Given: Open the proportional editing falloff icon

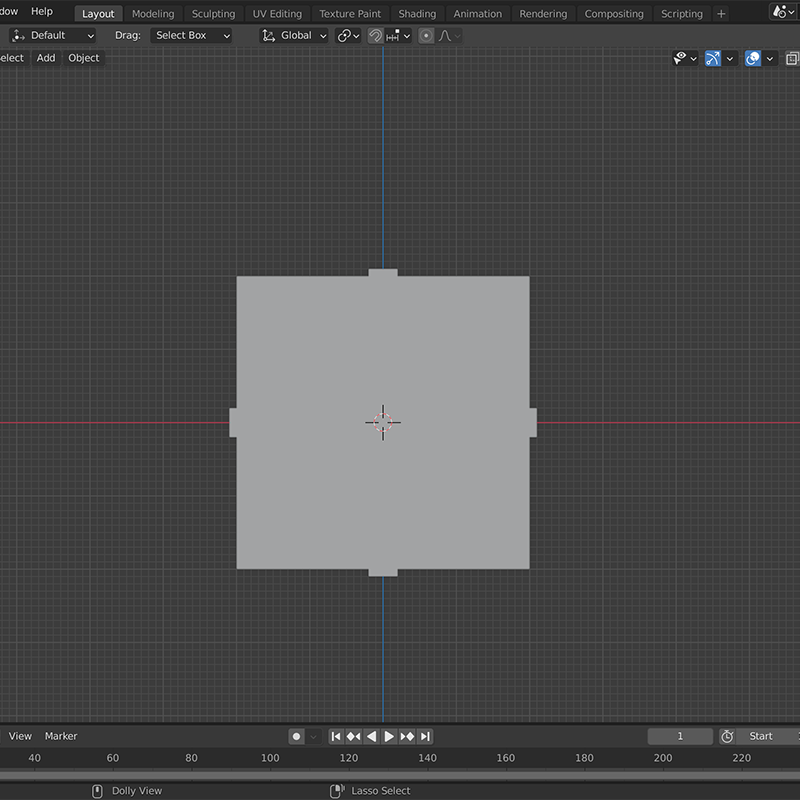Looking at the screenshot, I should [x=446, y=35].
